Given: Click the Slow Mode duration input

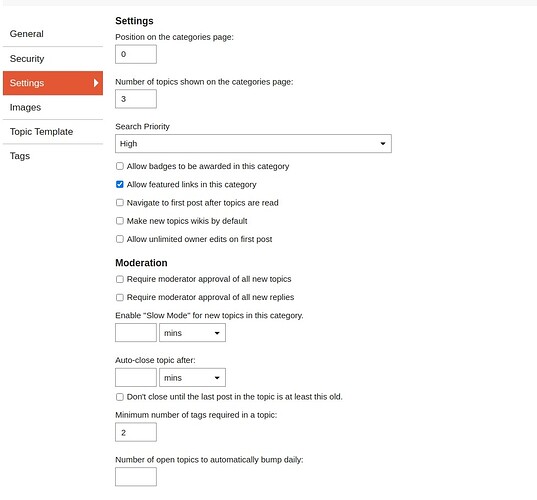Looking at the screenshot, I should (136, 333).
